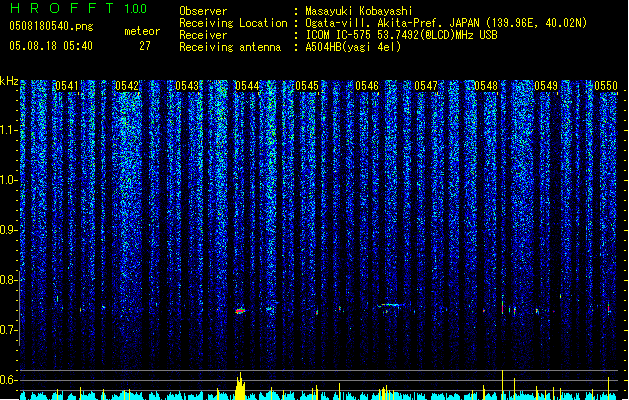Click the red meteor echo near 0544

(x=240, y=311)
